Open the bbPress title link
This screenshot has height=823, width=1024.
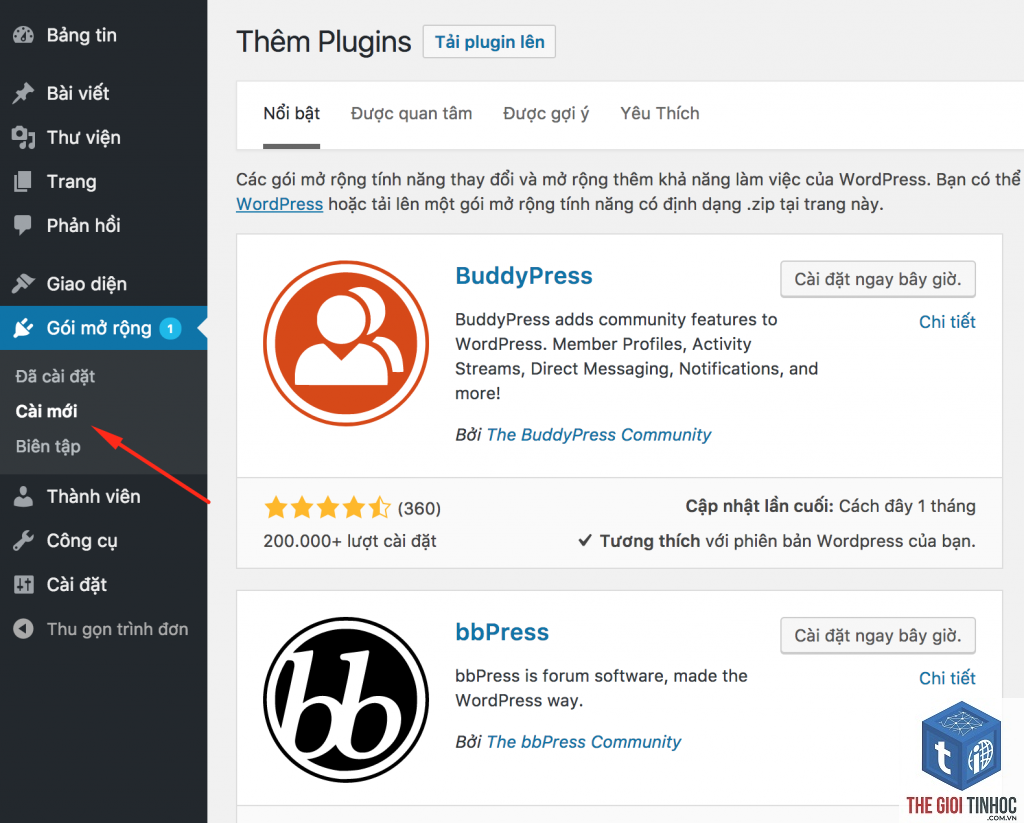pos(502,632)
